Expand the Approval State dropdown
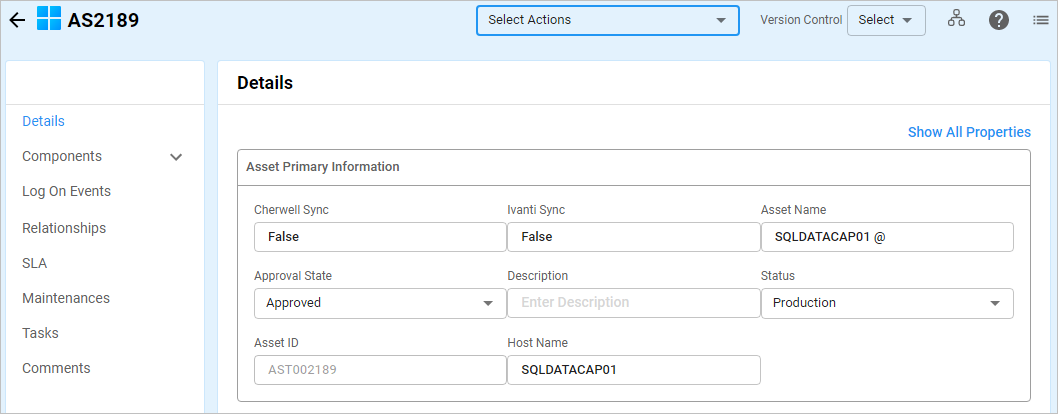 click(380, 303)
